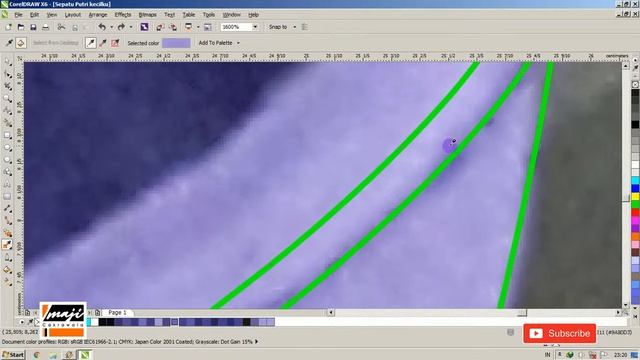Select the Crop tool in toolbox
The width and height of the screenshot is (640, 360).
tap(7, 87)
